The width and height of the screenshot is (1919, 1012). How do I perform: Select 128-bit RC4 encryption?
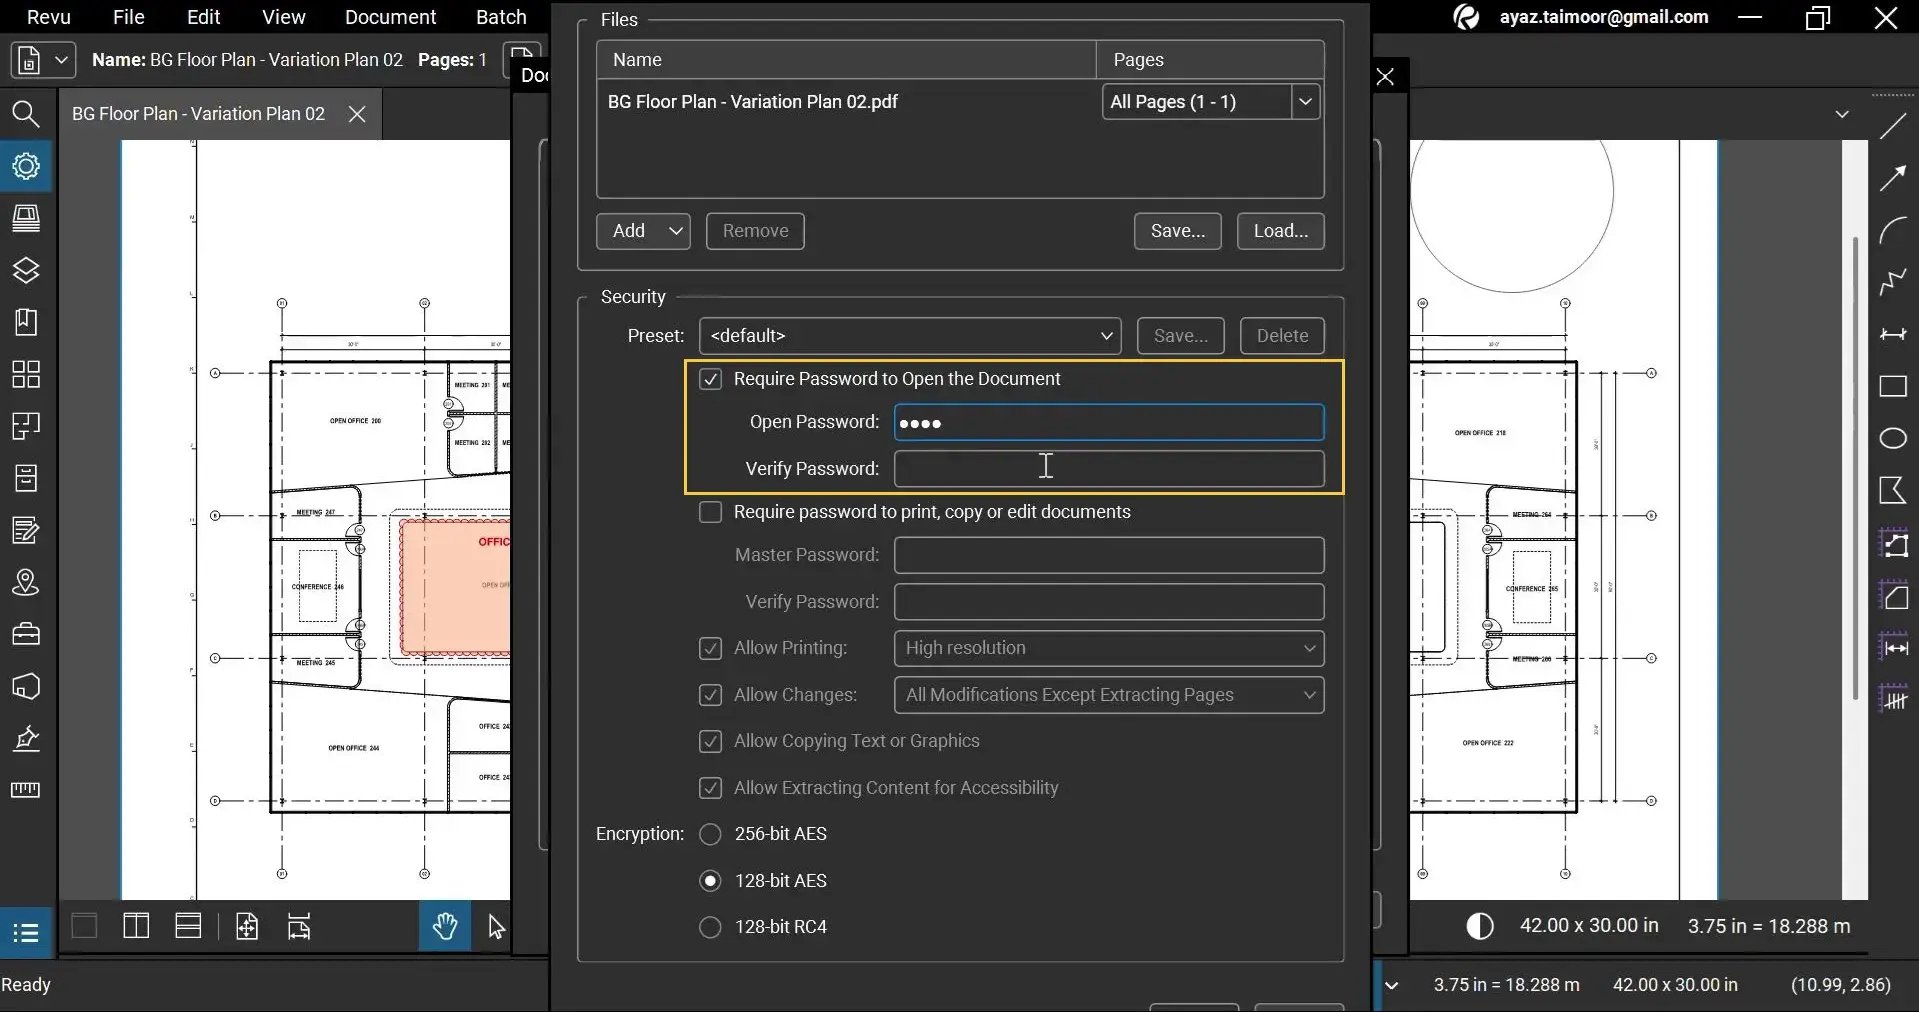(x=710, y=927)
